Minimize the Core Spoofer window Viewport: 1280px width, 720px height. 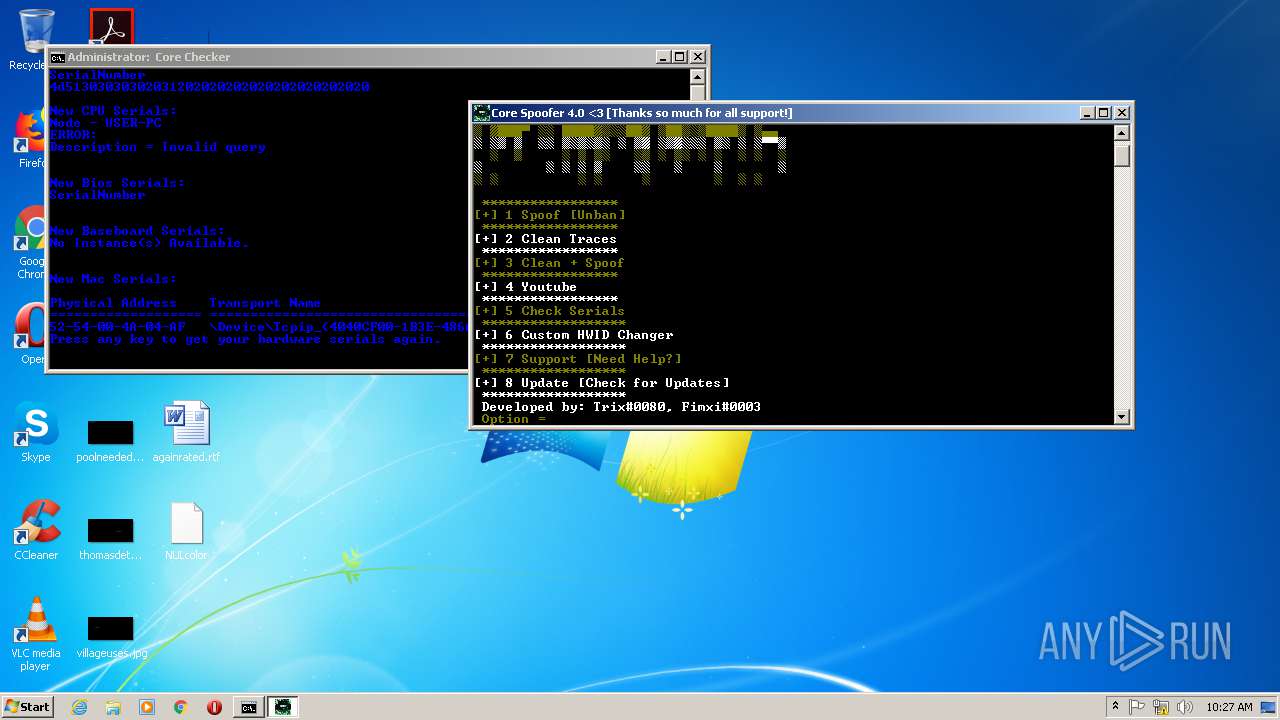tap(1087, 113)
